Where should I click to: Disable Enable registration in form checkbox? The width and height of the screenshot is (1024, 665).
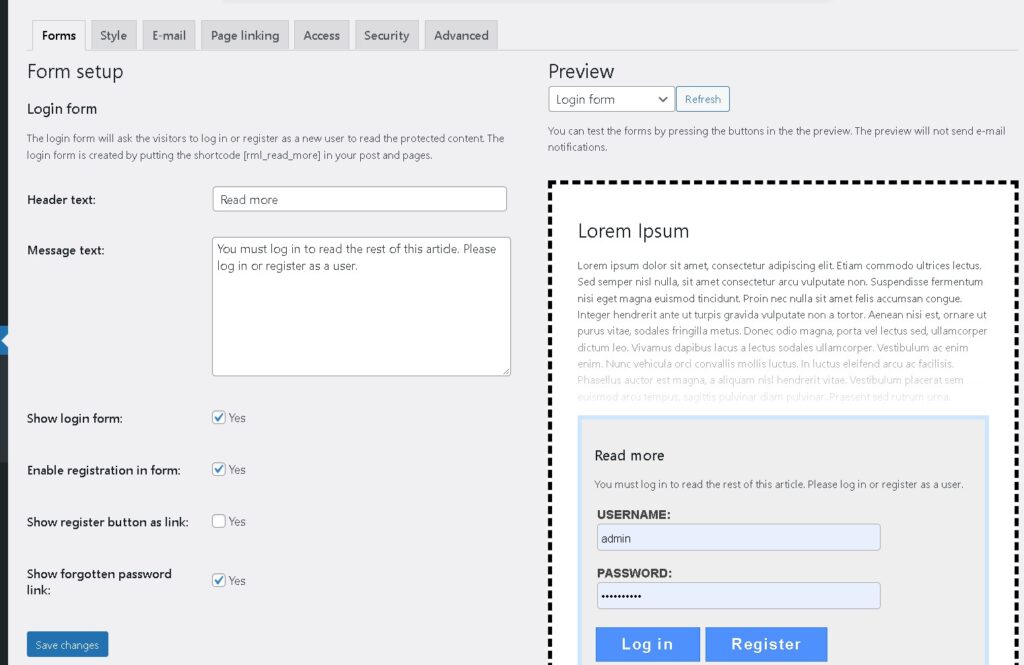coord(219,469)
